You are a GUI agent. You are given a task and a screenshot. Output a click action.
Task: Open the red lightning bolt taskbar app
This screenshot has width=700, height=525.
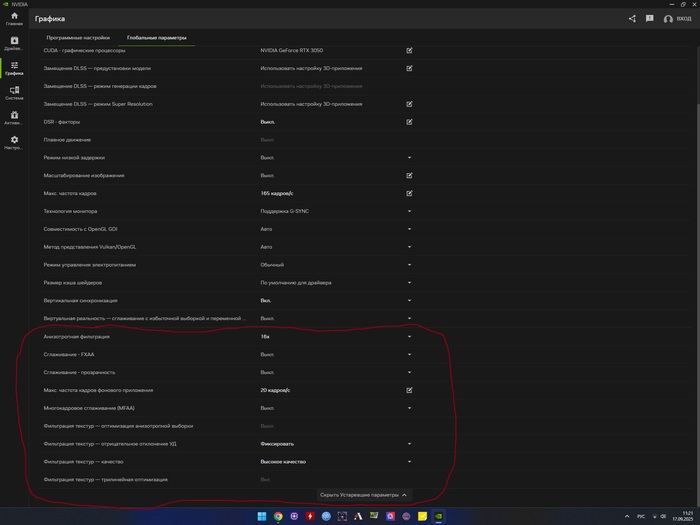(x=310, y=517)
